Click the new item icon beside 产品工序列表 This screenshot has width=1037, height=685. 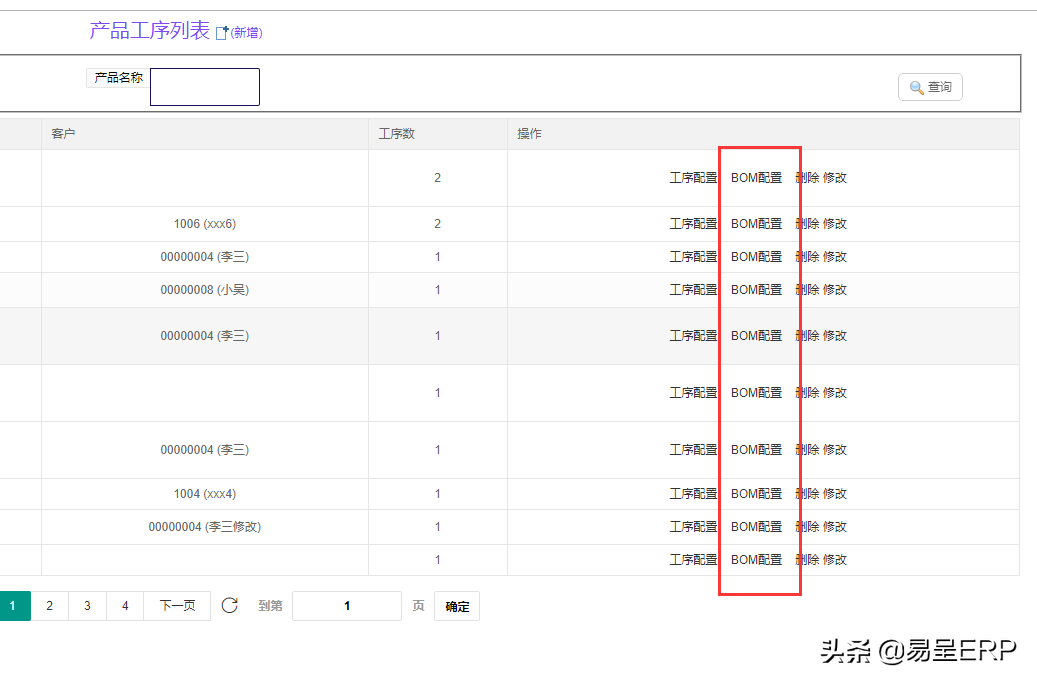(223, 33)
